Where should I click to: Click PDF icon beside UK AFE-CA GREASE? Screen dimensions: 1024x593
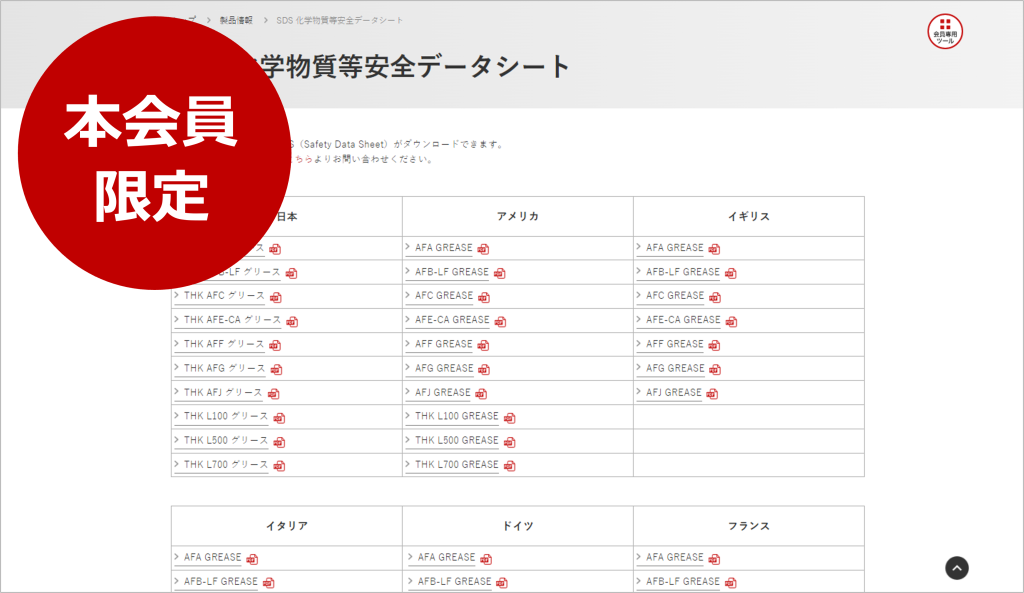731,321
